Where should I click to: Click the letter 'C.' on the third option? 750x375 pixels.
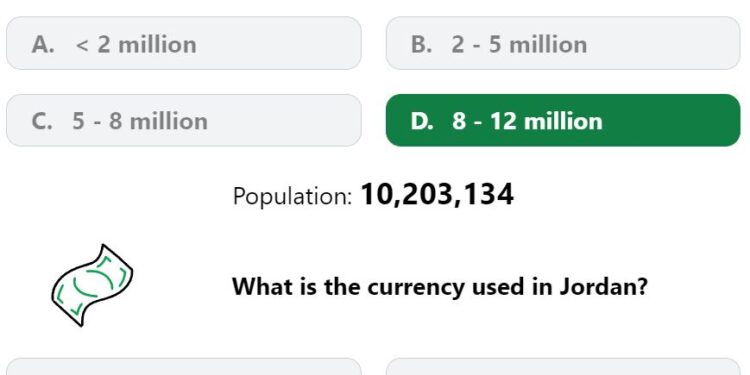42,121
